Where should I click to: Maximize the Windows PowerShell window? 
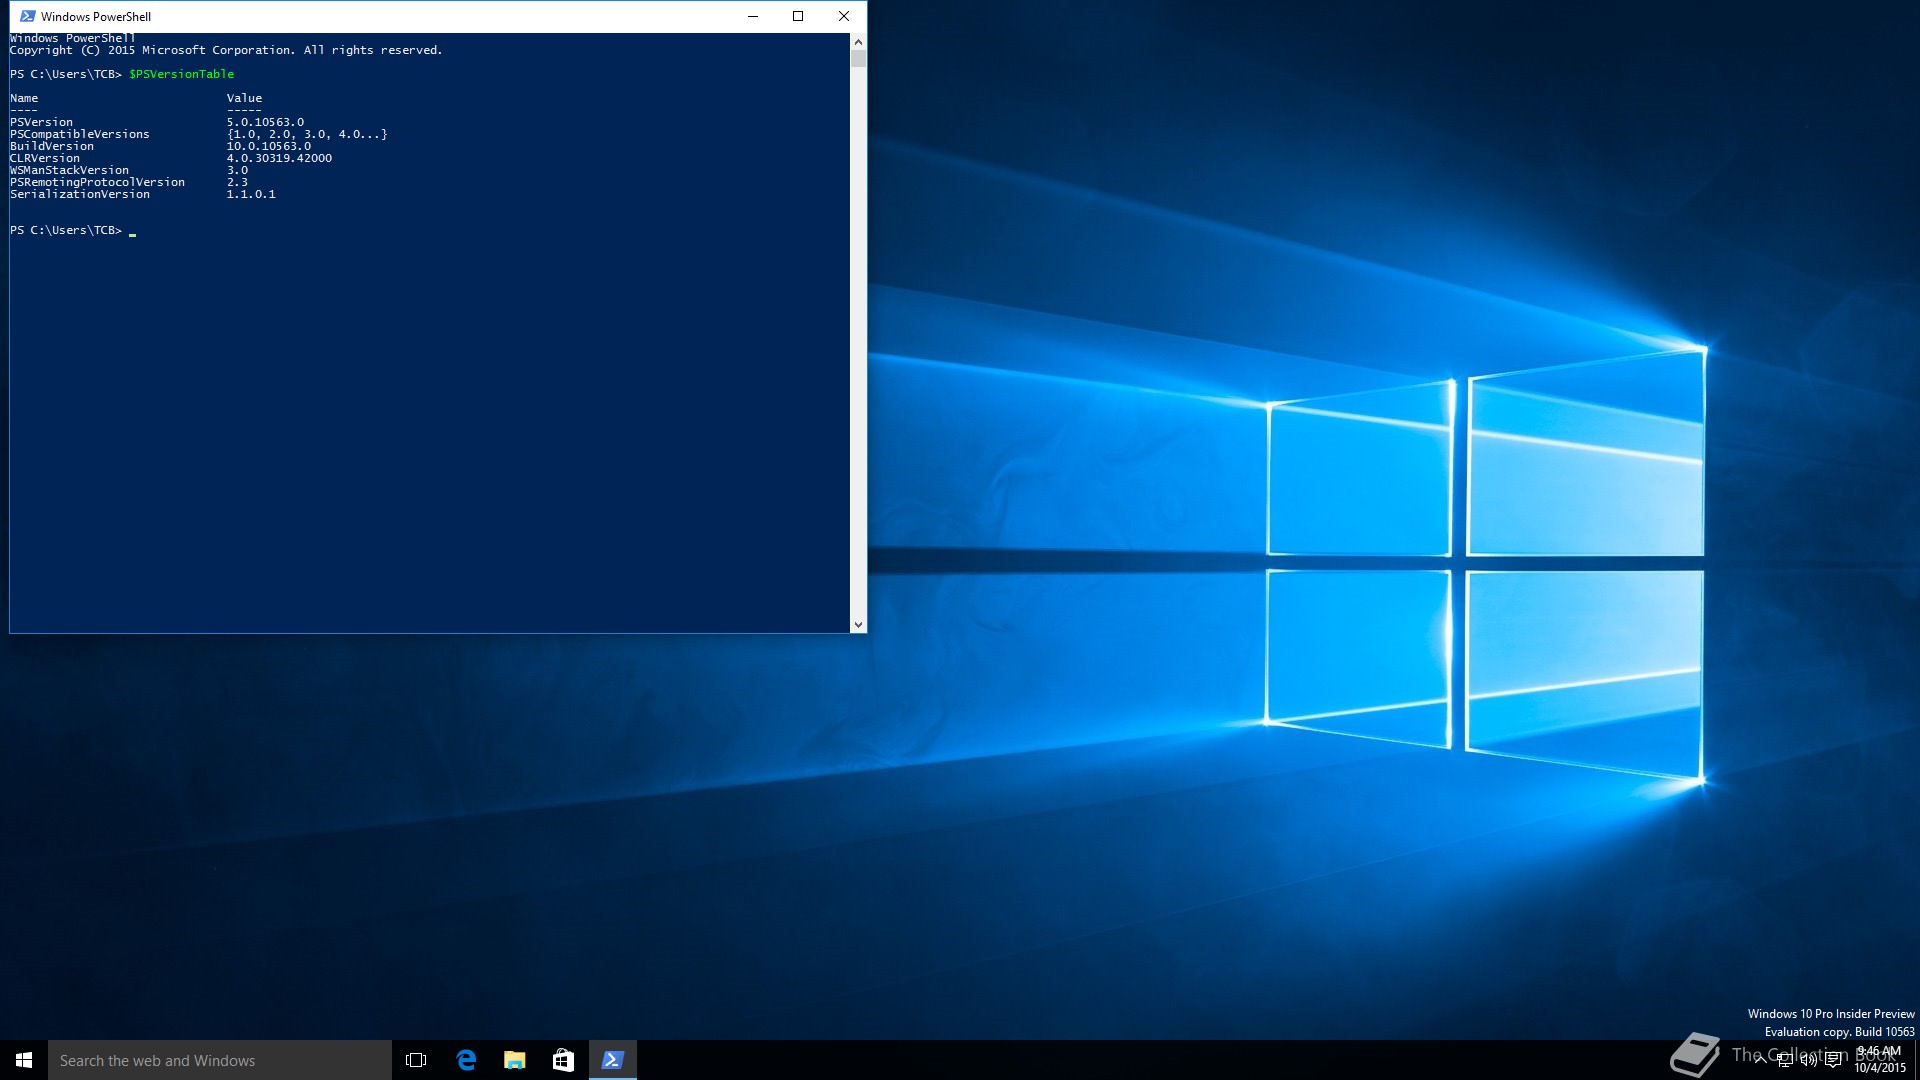(798, 16)
